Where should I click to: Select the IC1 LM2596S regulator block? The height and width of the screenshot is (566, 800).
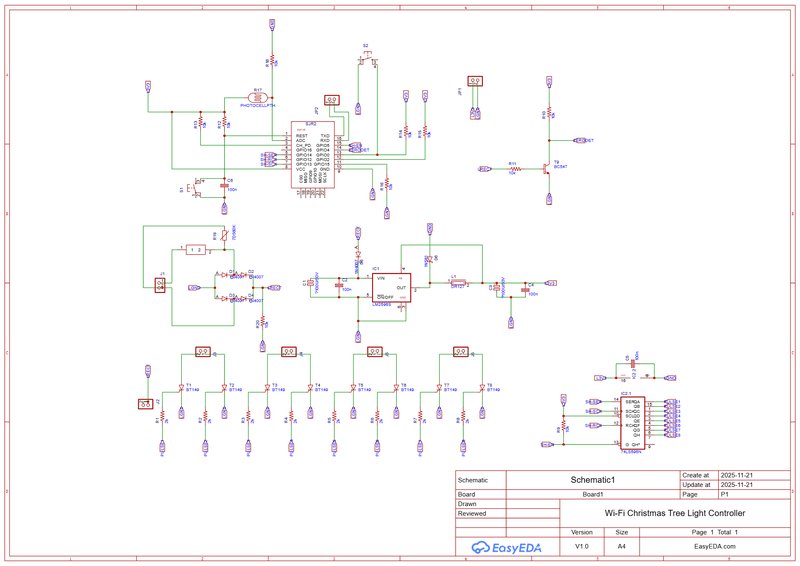point(391,288)
